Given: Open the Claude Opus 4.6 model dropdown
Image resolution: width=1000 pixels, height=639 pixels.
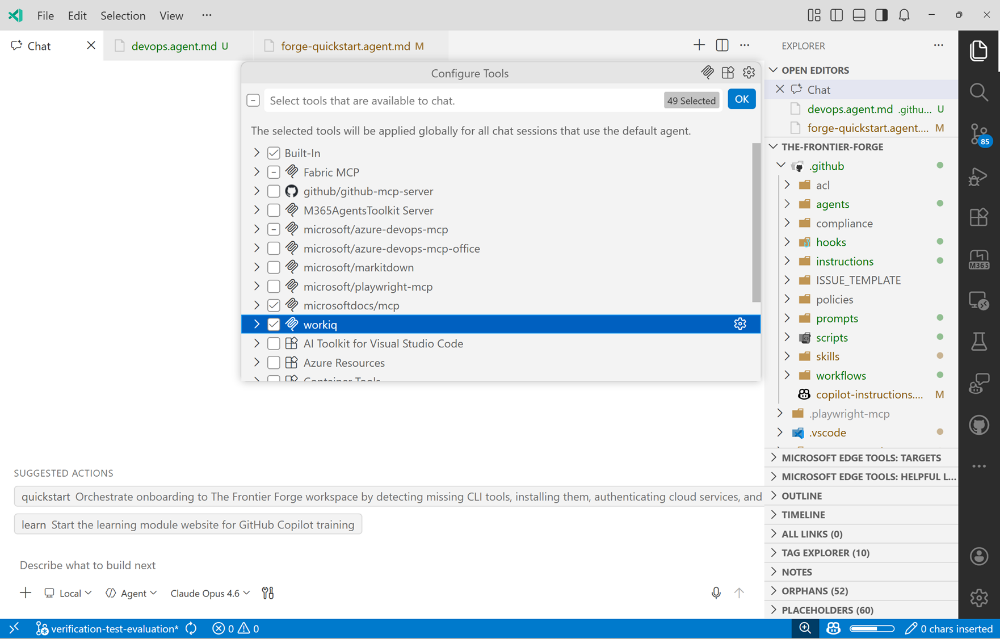Looking at the screenshot, I should tap(208, 593).
